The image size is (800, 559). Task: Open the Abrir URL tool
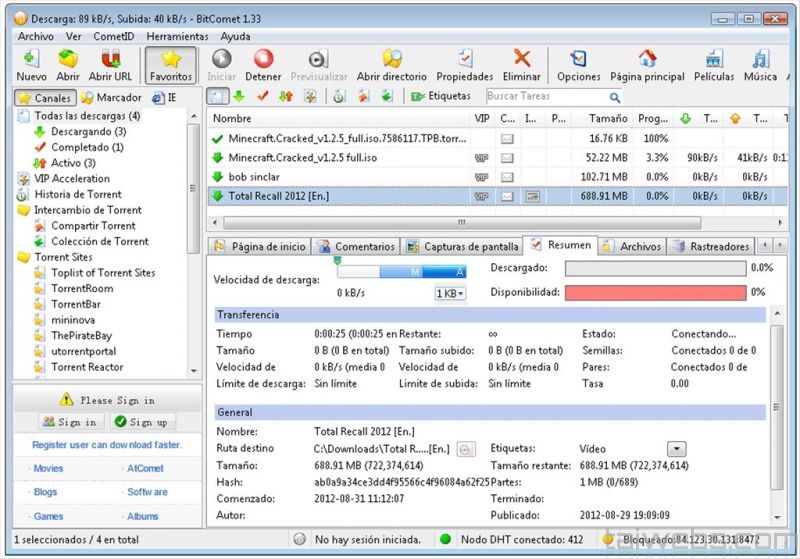(x=110, y=64)
